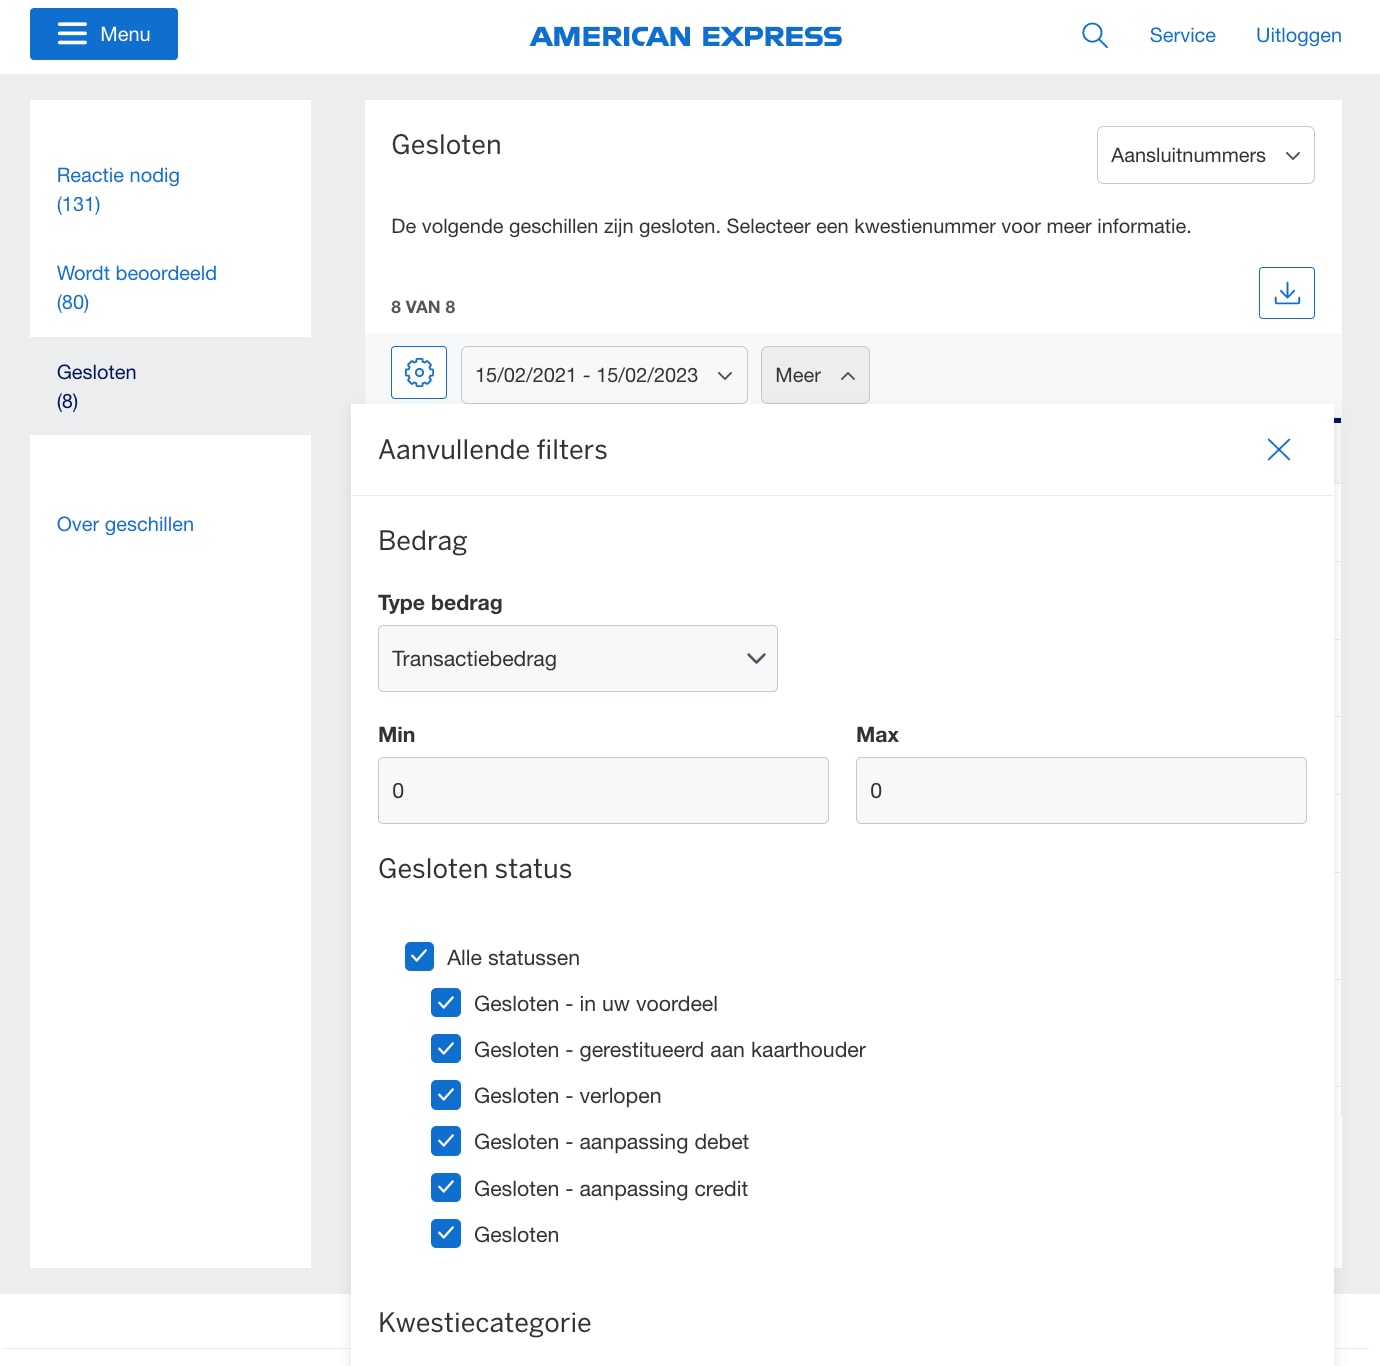
Task: Click the American Express logo
Action: (x=686, y=36)
